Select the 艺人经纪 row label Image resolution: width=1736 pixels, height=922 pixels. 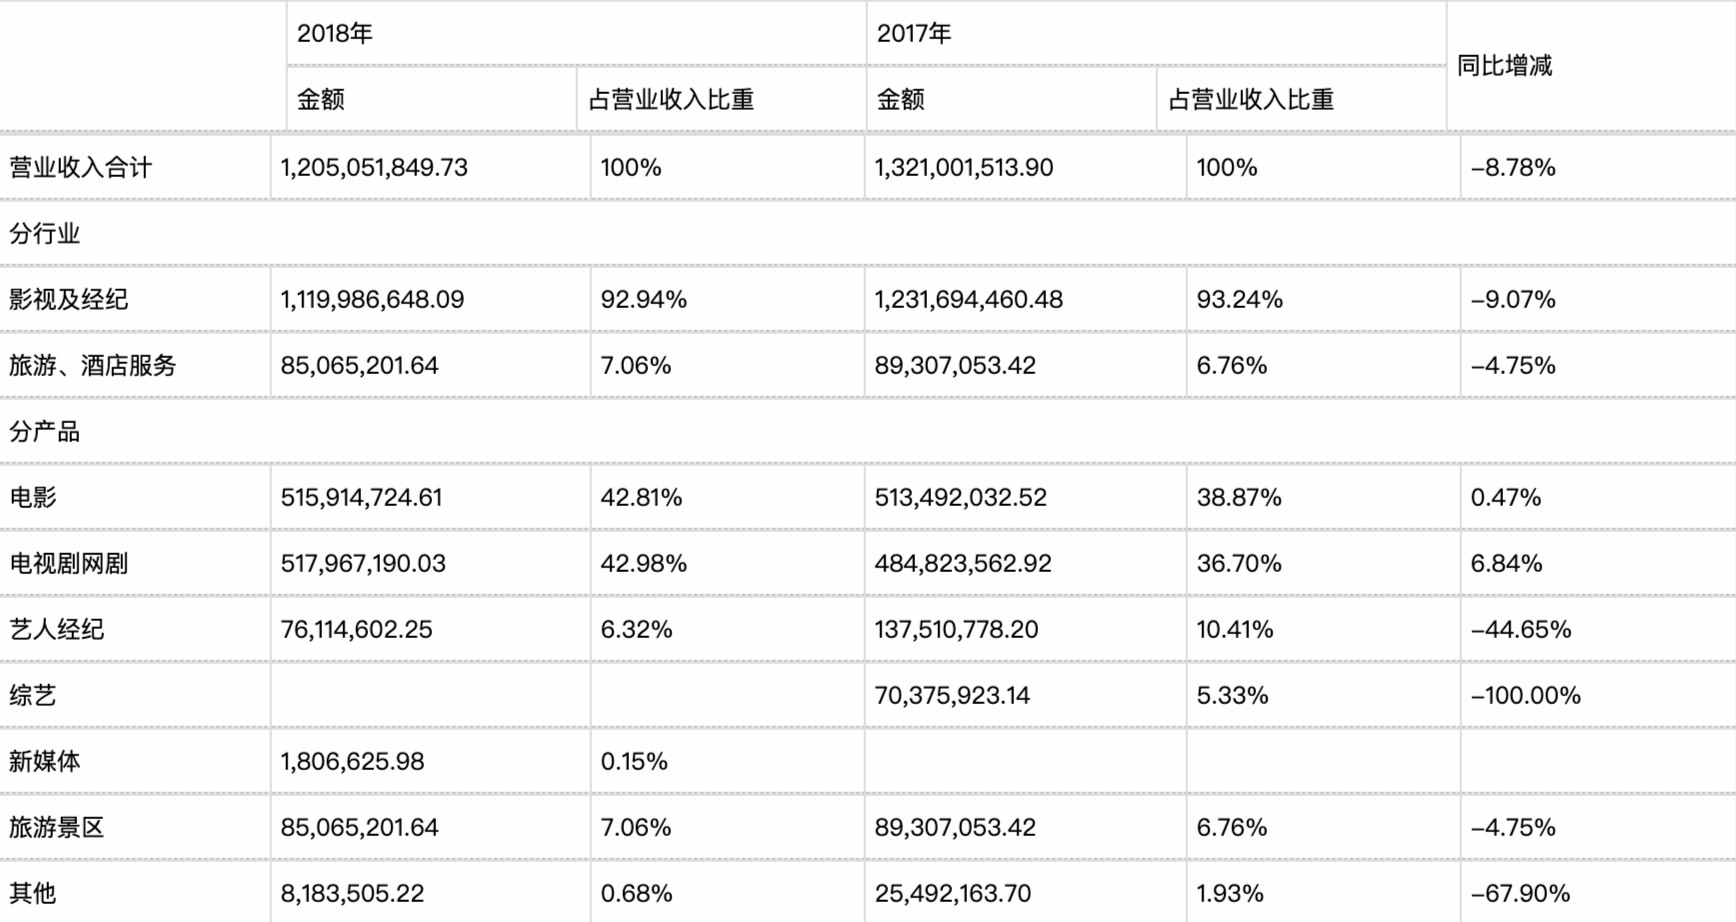[x=57, y=629]
